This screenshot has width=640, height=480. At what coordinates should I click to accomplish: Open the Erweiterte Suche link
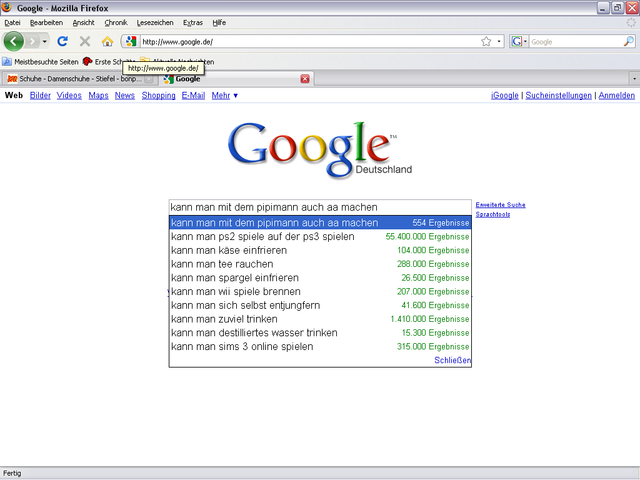tap(500, 205)
